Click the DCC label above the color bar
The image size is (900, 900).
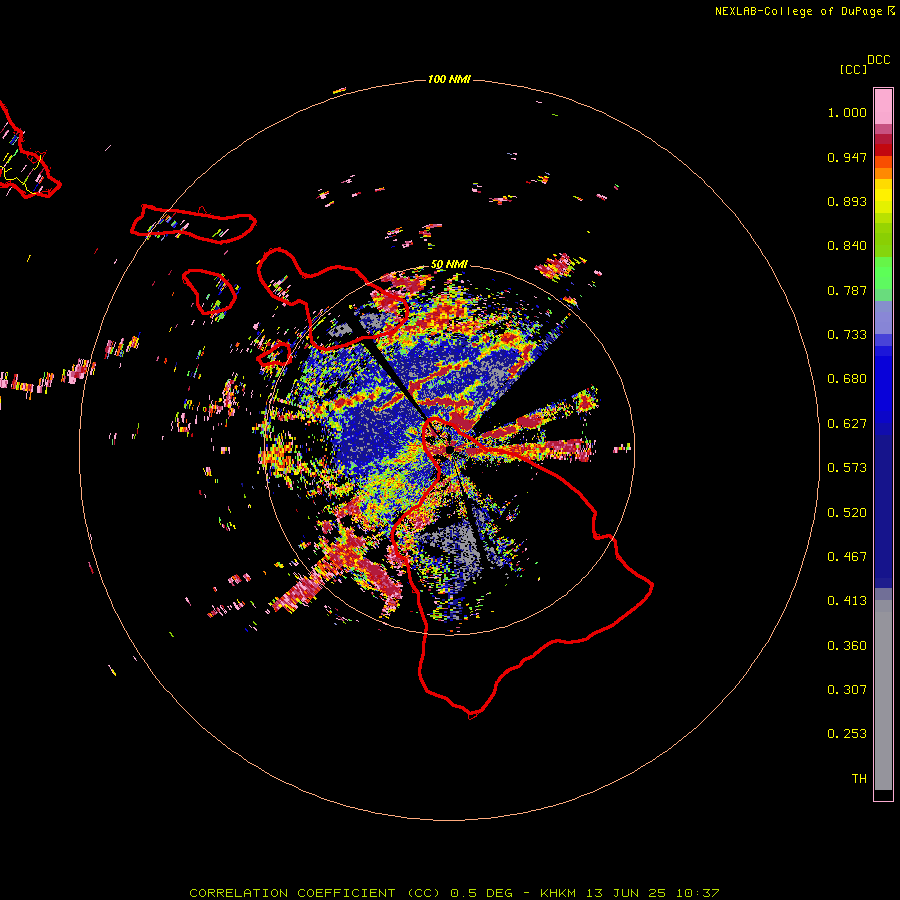point(878,60)
